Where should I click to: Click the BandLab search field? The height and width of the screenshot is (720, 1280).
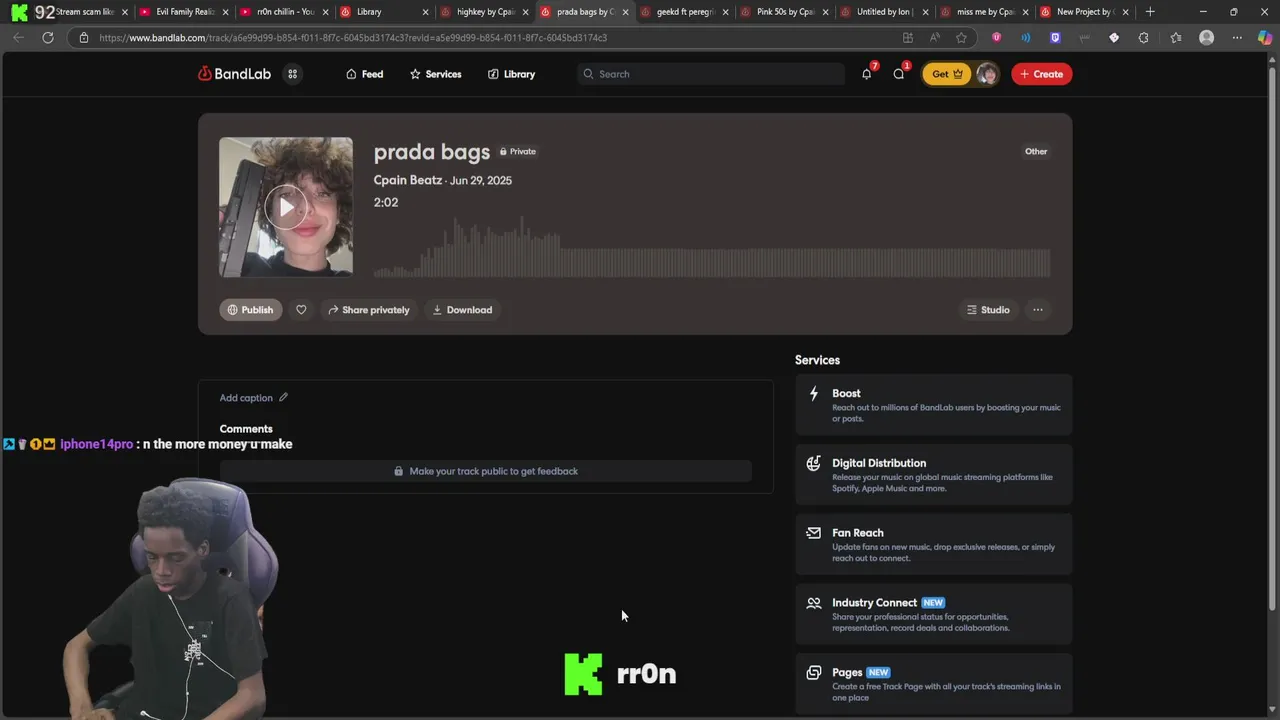coord(711,74)
